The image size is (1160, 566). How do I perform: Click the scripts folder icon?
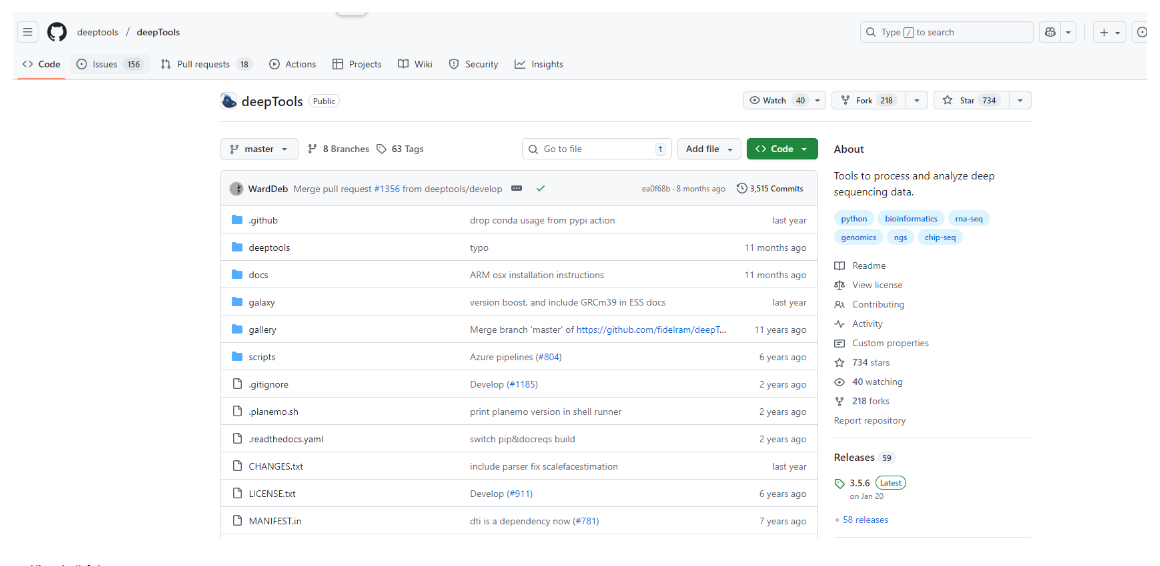coord(237,357)
